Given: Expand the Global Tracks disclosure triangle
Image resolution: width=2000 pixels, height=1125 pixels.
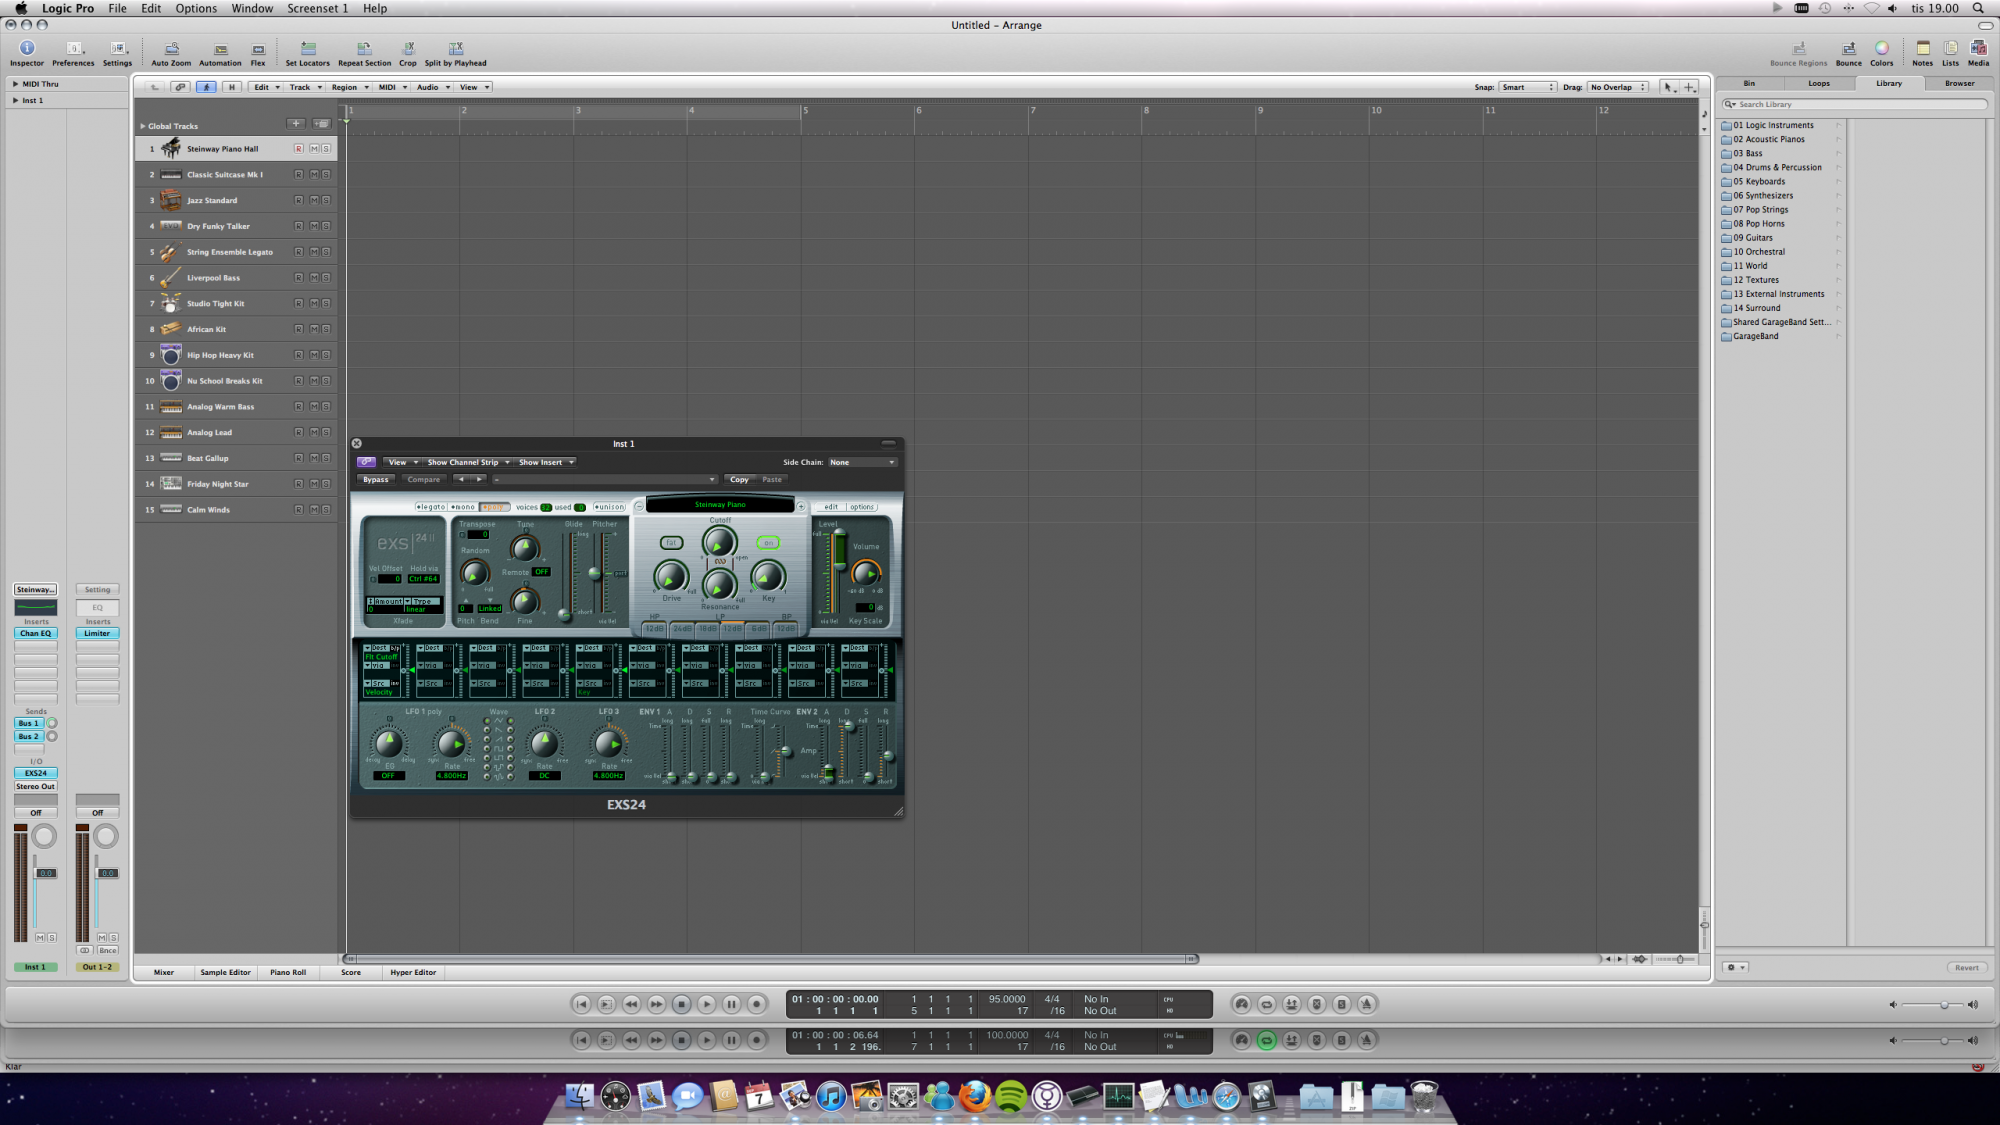Looking at the screenshot, I should (x=142, y=126).
